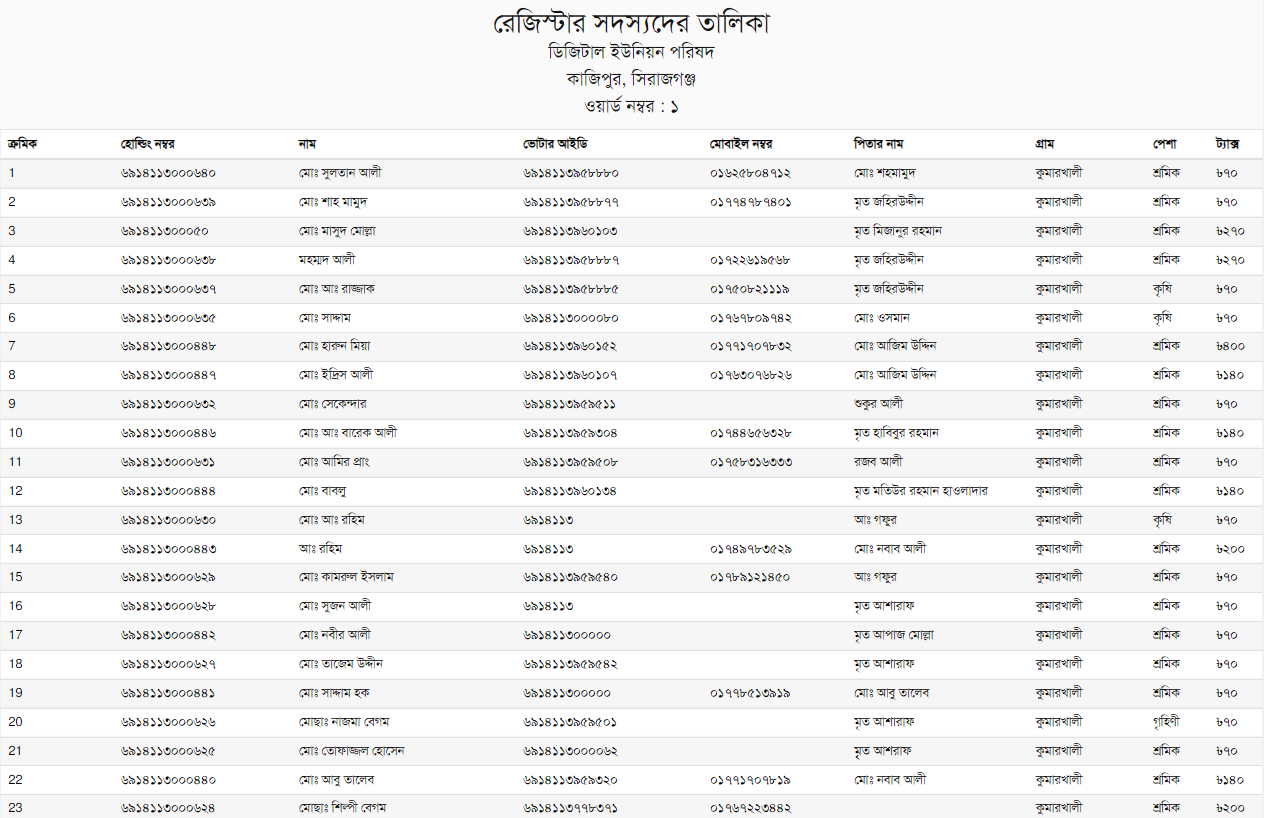The width and height of the screenshot is (1264, 818).
Task: Click the mobile number ০১৬২৫৮০৪৭১২
Action: (x=751, y=173)
